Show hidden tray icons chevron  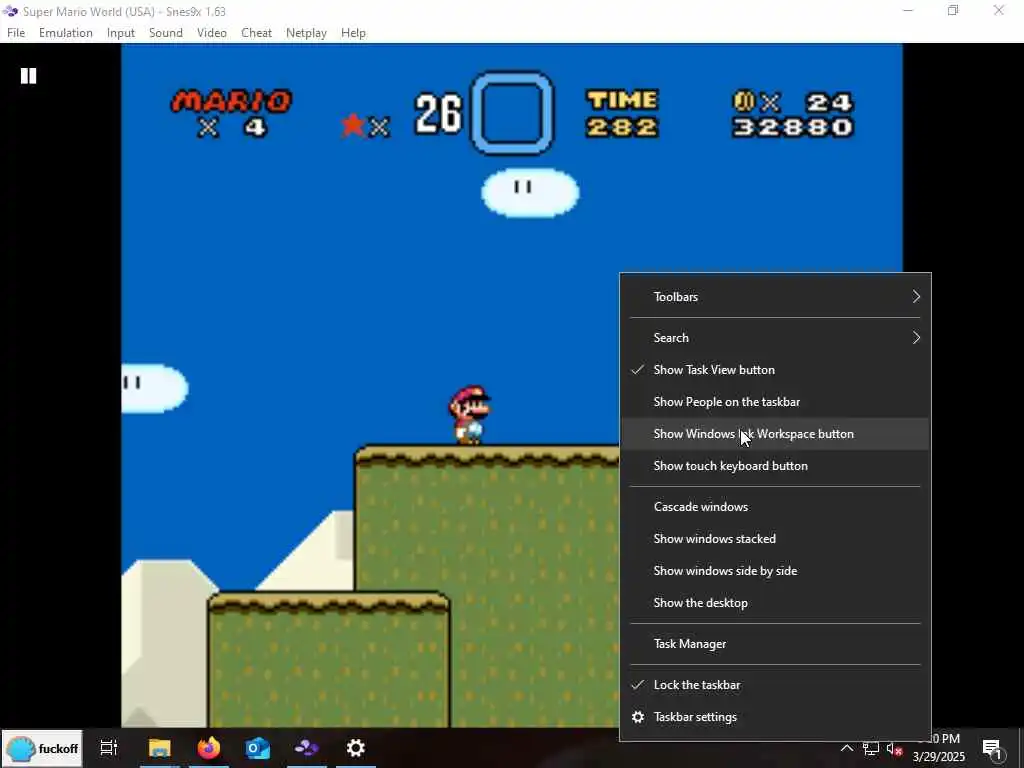click(846, 748)
